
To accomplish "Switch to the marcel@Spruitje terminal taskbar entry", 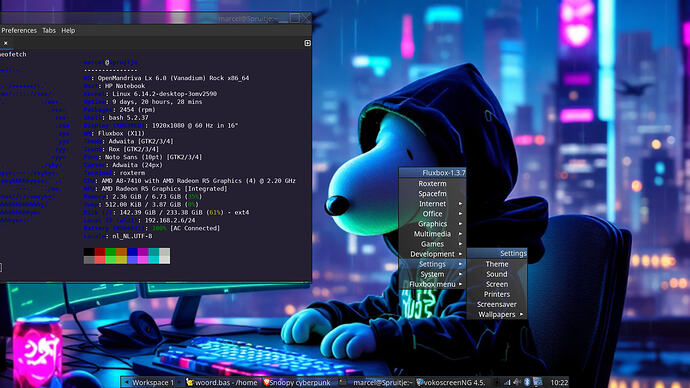I will click(x=377, y=382).
